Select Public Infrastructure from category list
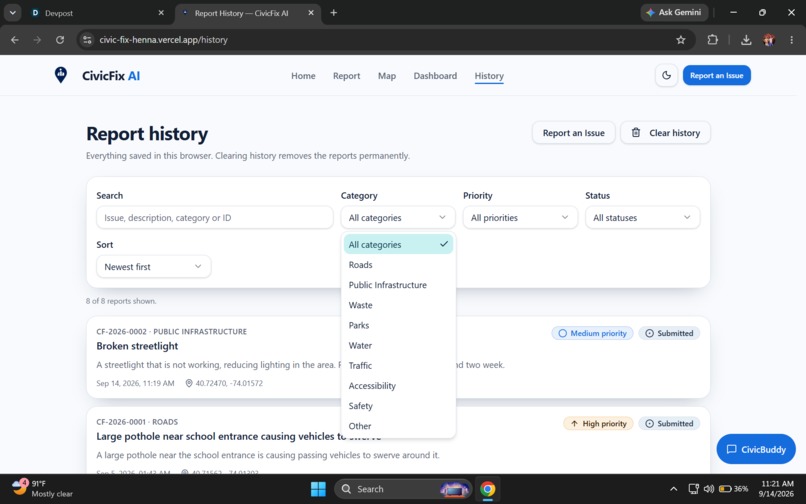806x504 pixels. click(x=398, y=285)
